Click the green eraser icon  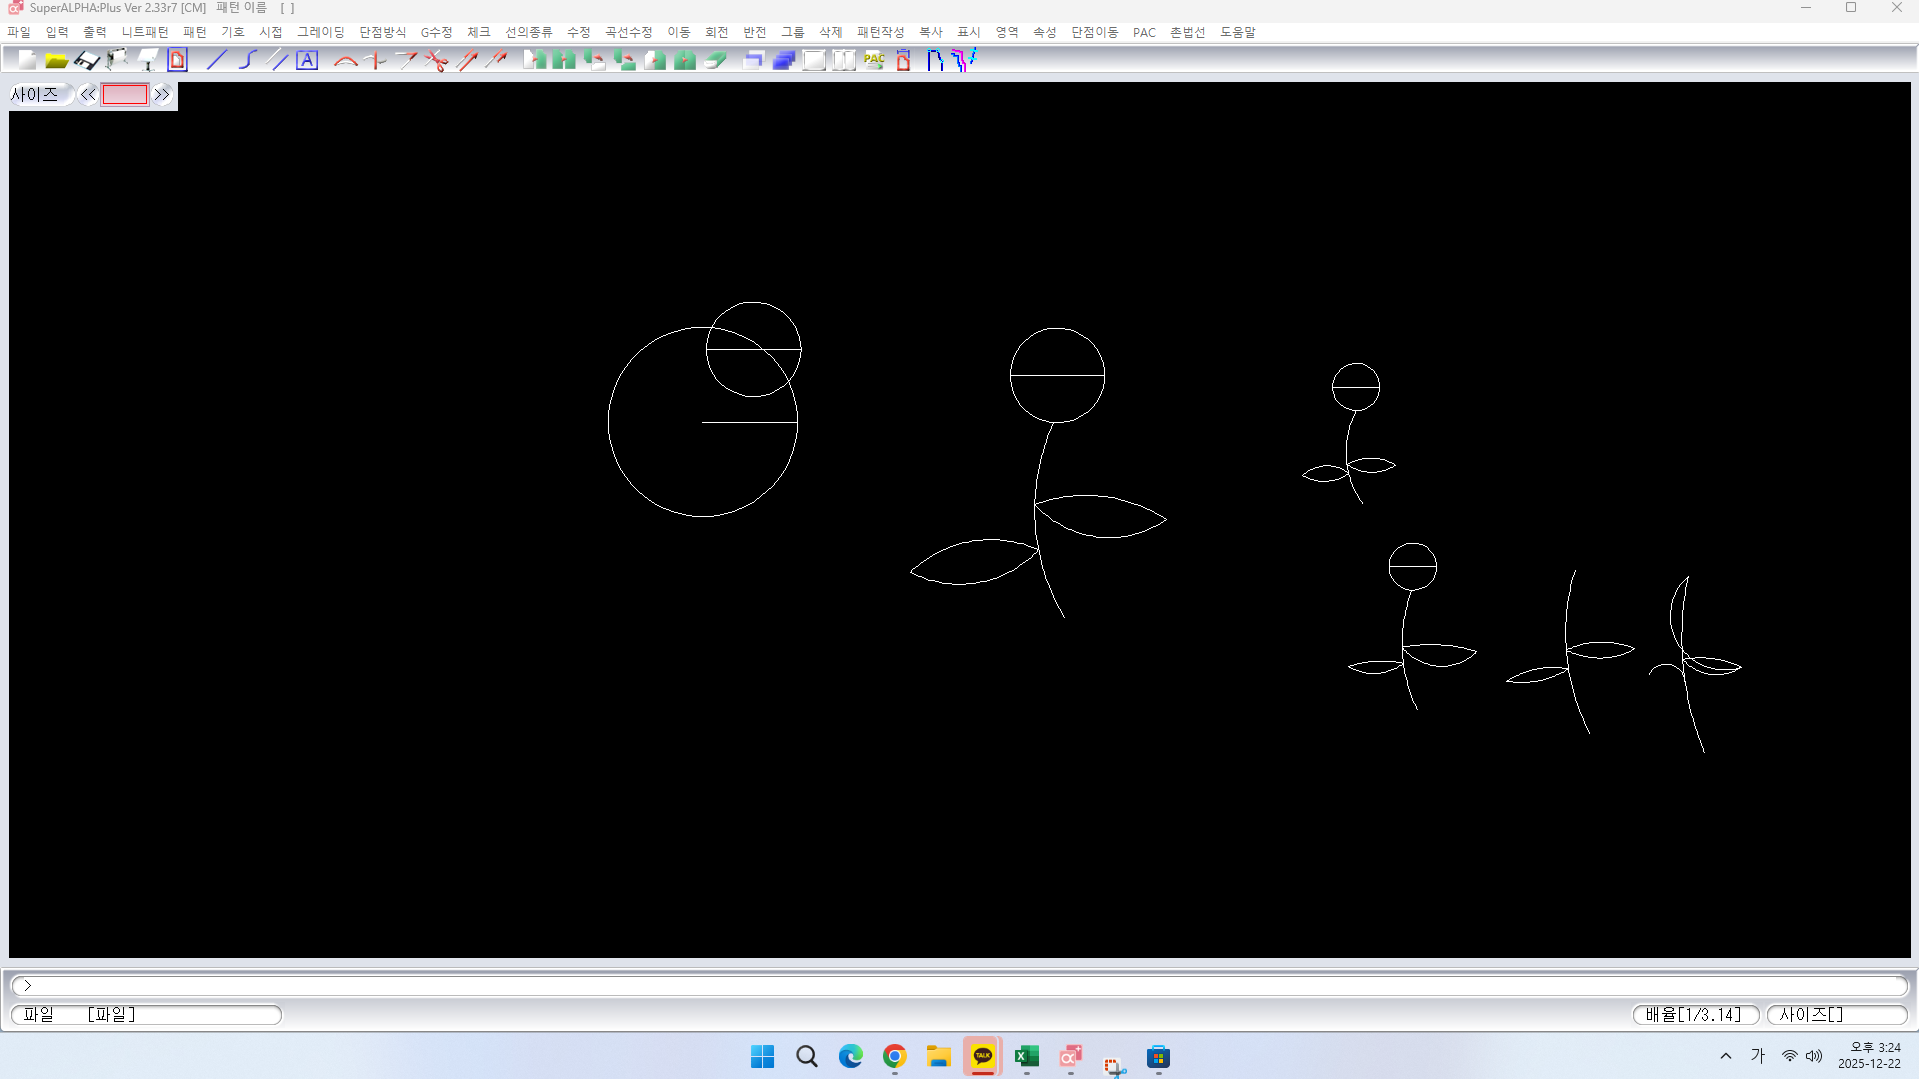[x=715, y=60]
